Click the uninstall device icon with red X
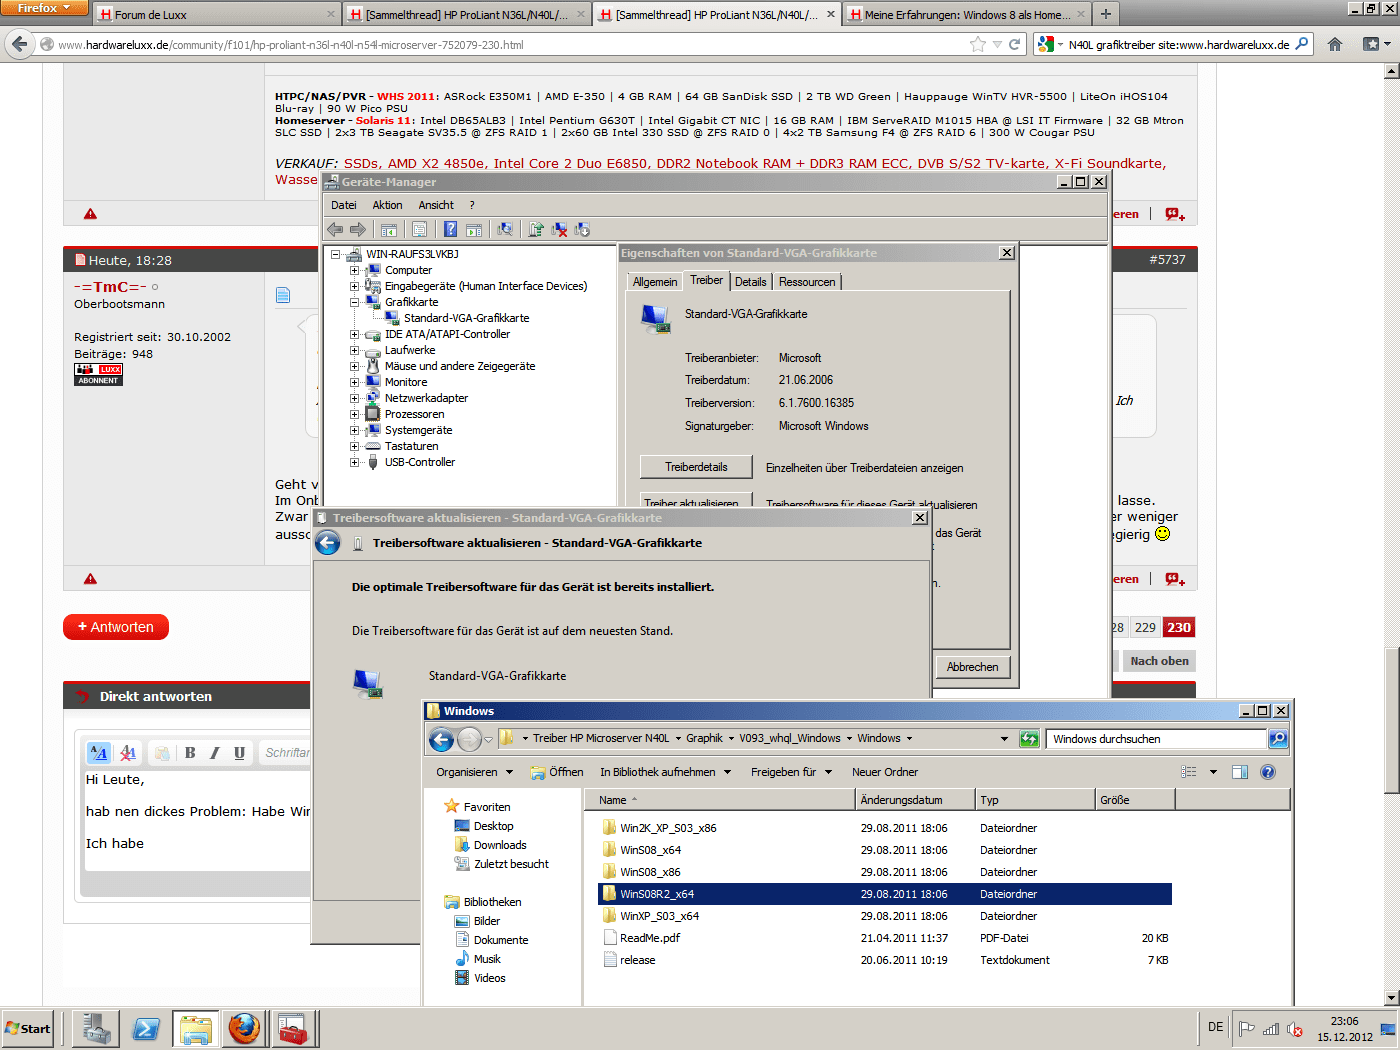Screen dimensions: 1400x1050 559,229
